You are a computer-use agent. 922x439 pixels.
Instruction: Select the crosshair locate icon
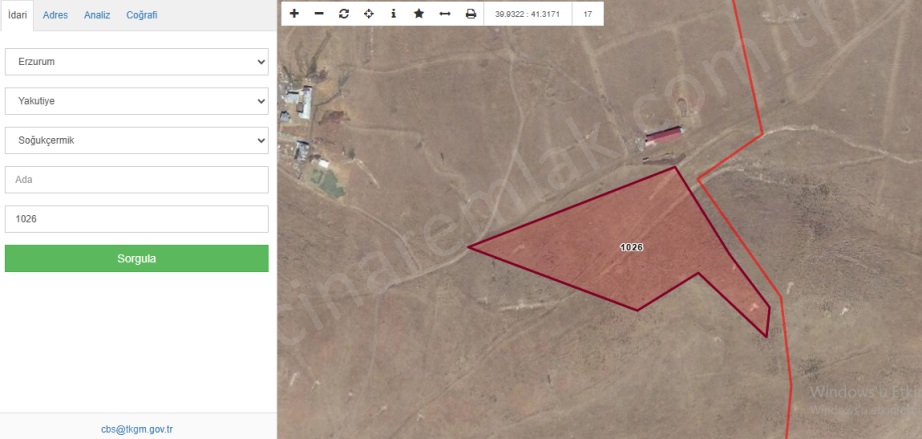(368, 14)
